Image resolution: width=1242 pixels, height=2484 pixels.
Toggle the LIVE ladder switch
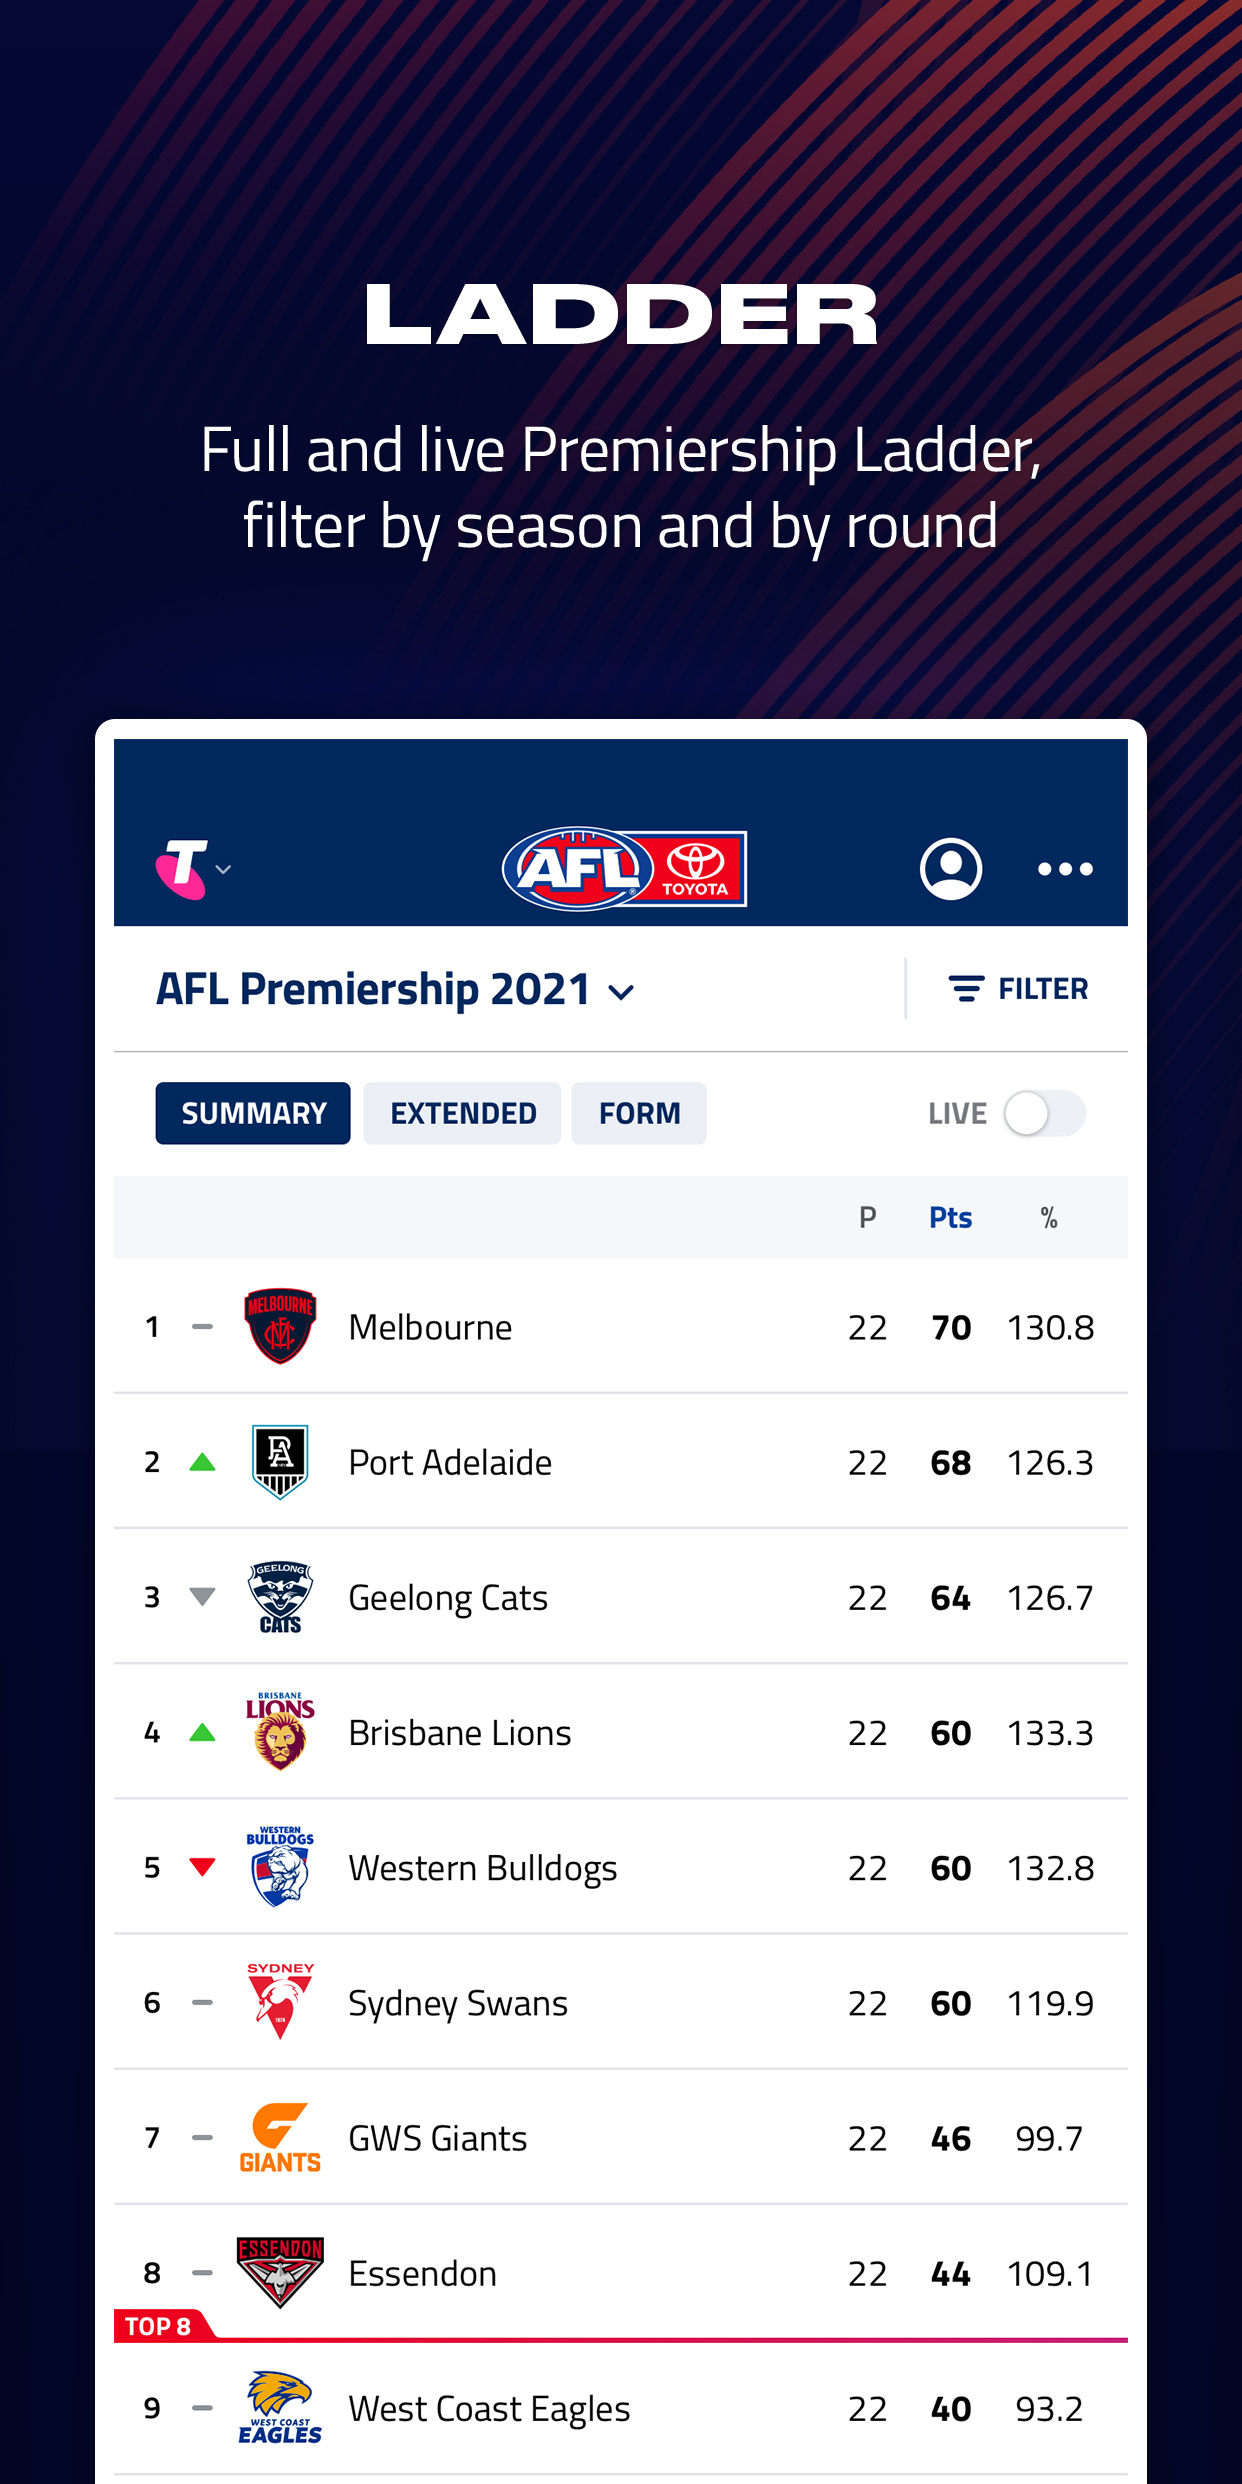pyautogui.click(x=1043, y=1113)
